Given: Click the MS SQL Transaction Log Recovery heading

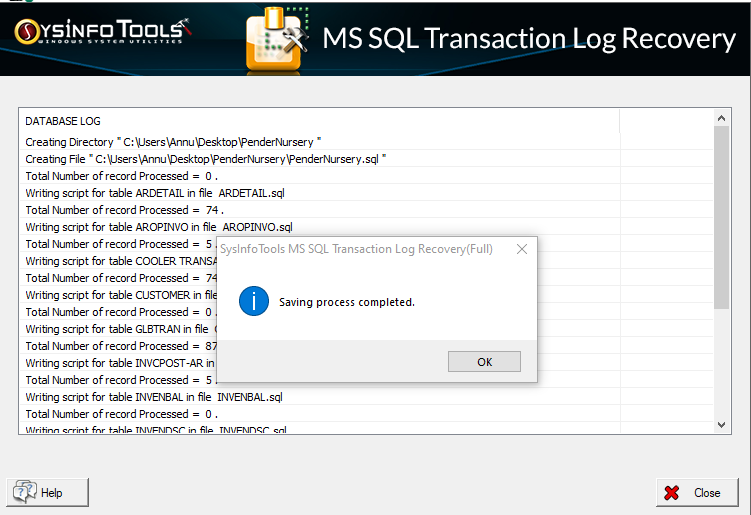Looking at the screenshot, I should 528,39.
